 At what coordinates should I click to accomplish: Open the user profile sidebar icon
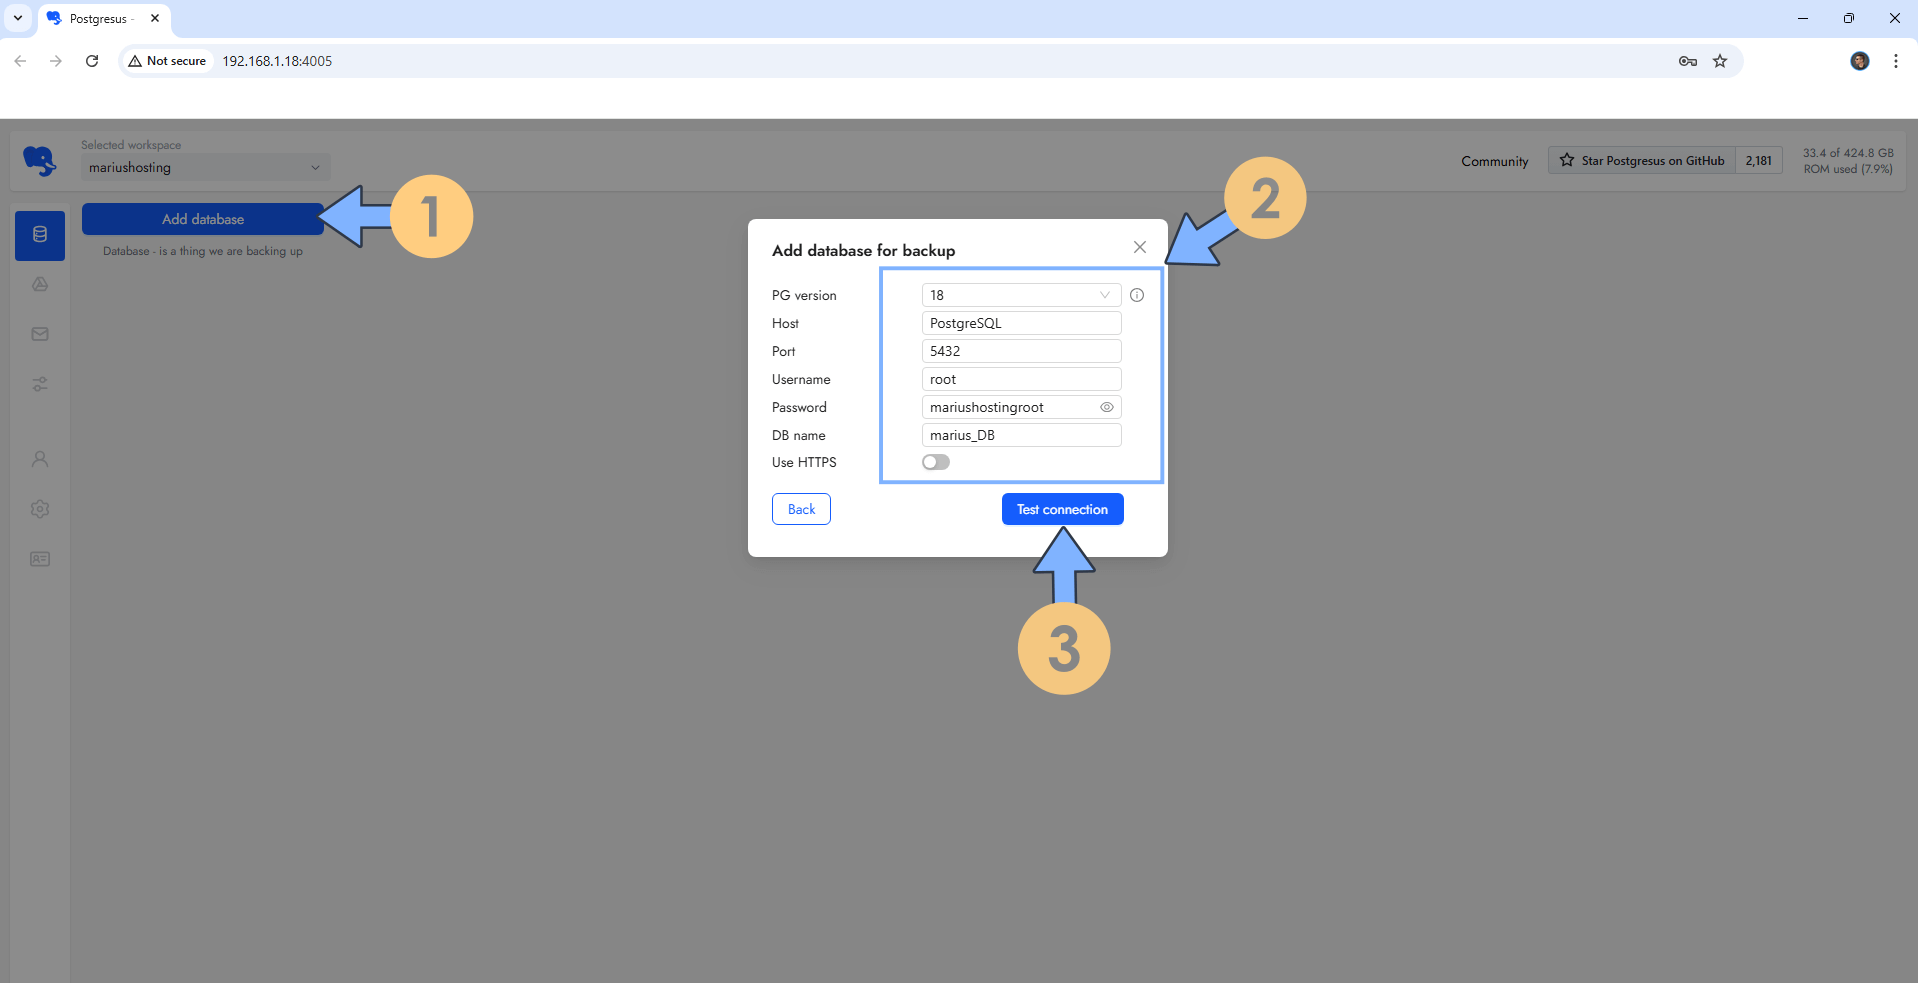pos(40,458)
